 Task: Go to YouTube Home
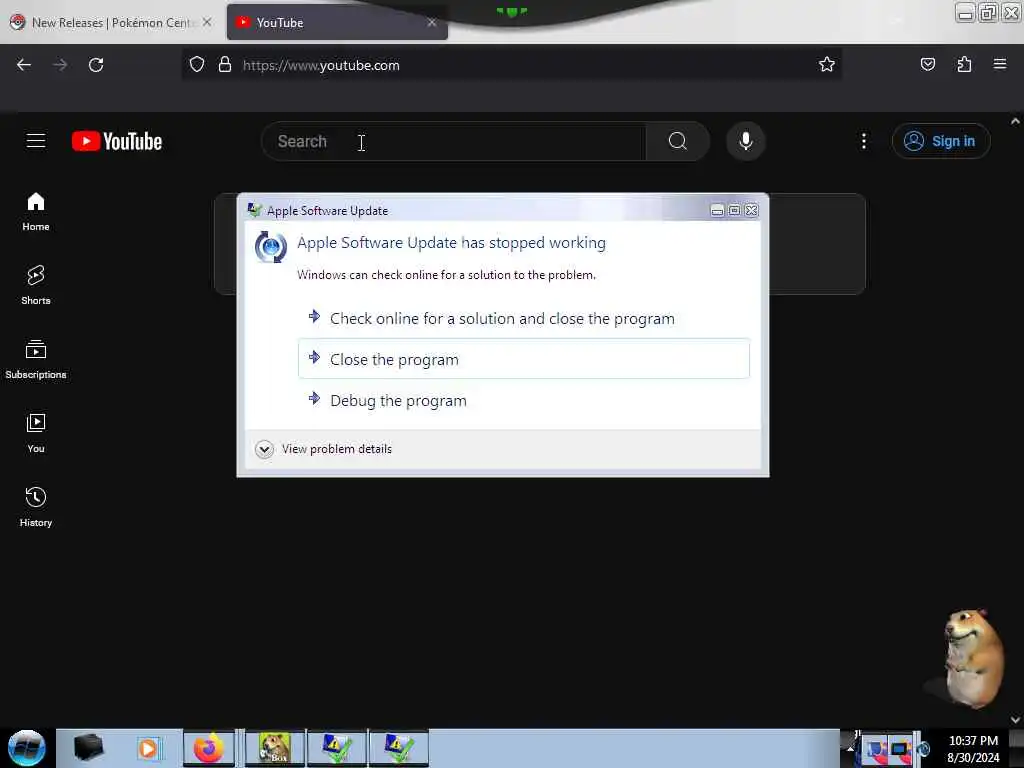36,212
